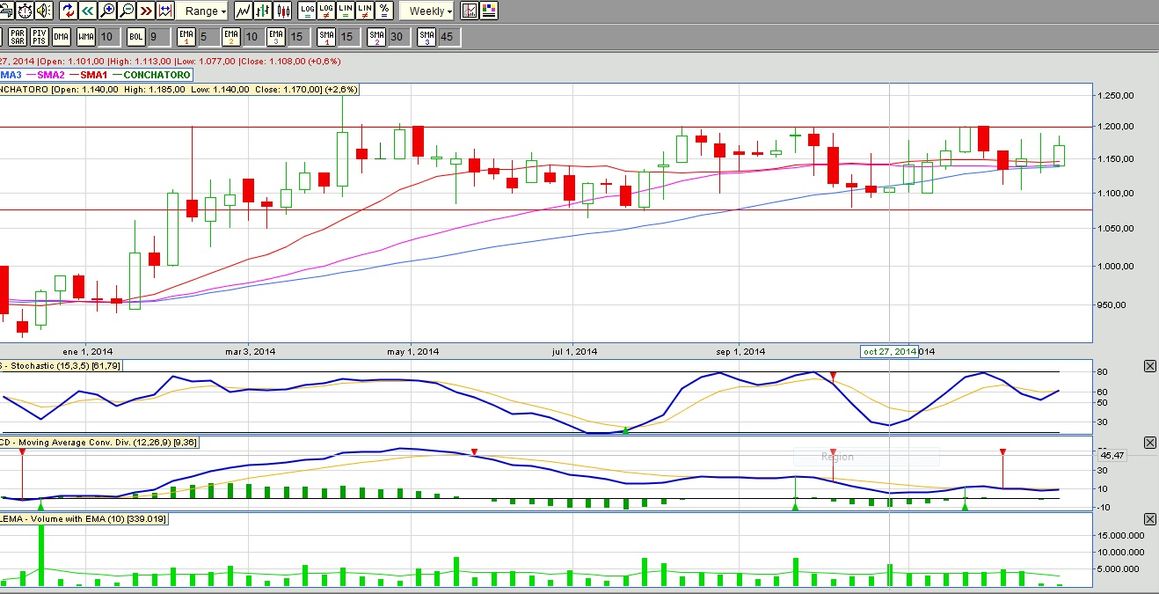
Task: Edit the SMA 2 period field showing 30
Action: click(x=398, y=37)
